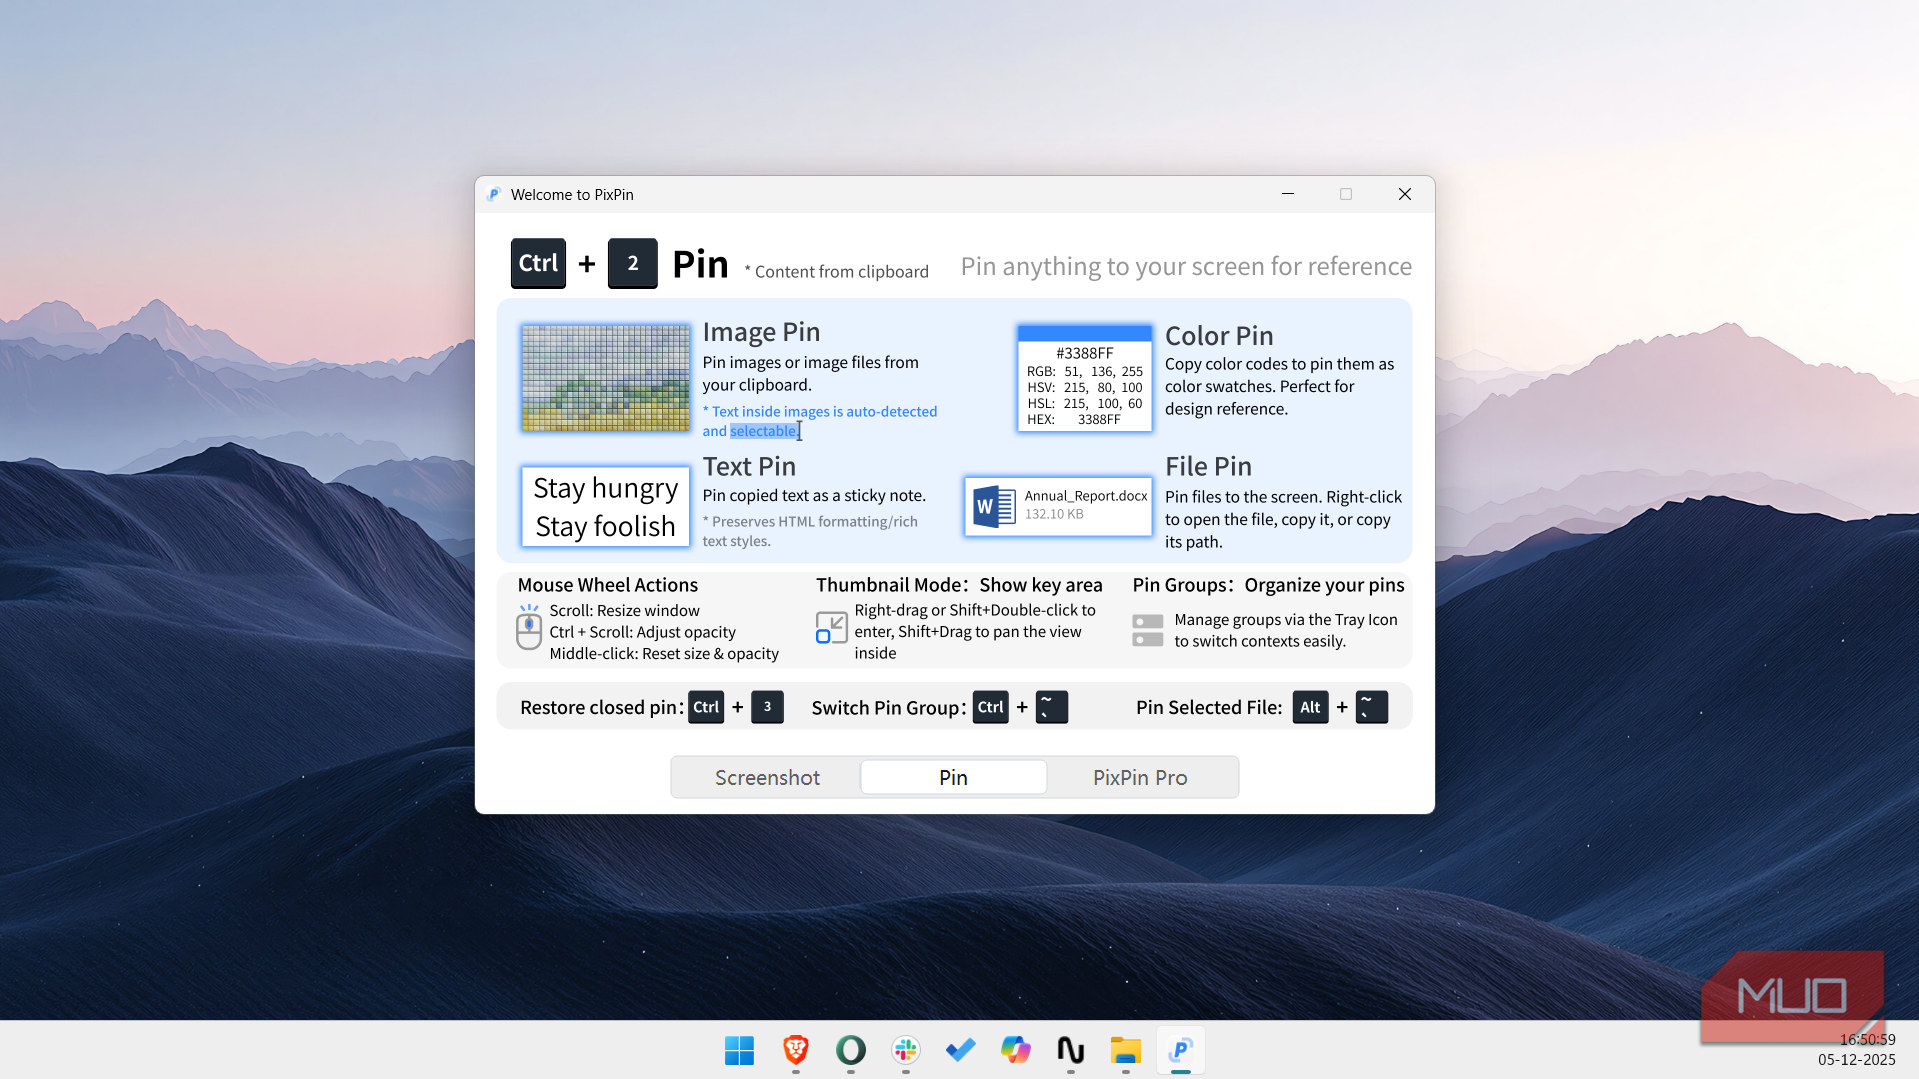Image resolution: width=1919 pixels, height=1079 pixels.
Task: Click the mouse wheel actions icon
Action: pos(529,628)
